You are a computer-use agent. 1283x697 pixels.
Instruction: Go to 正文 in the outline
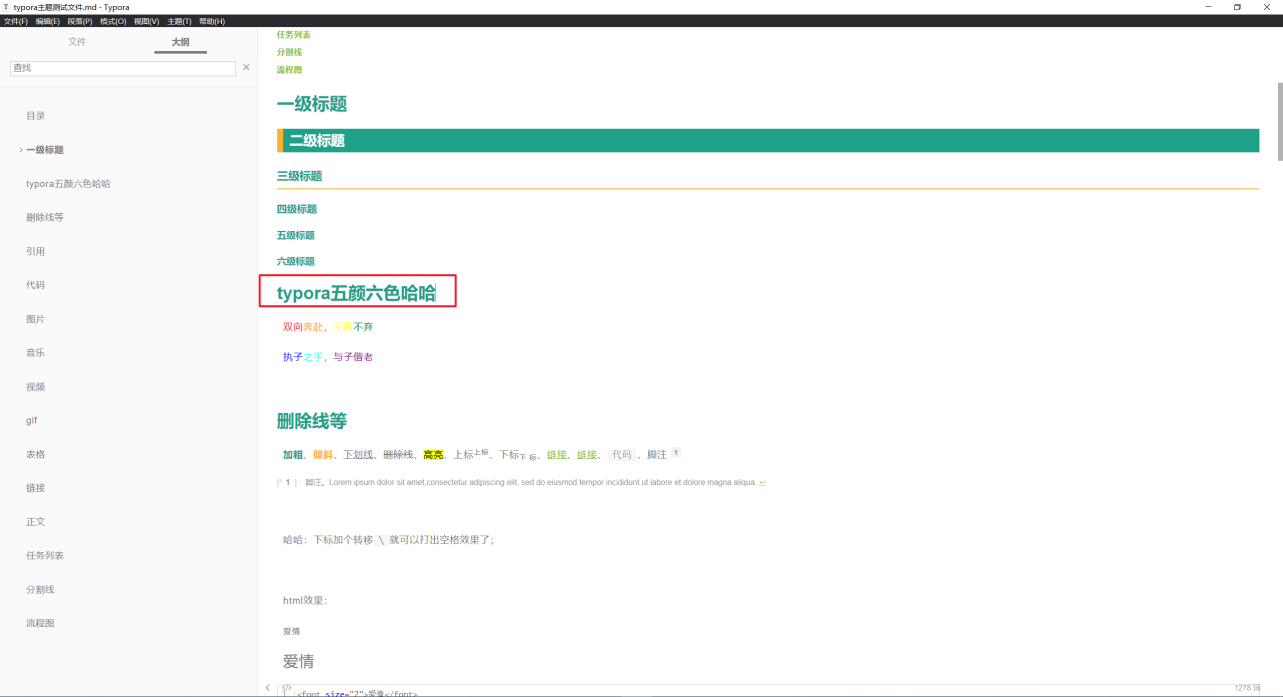[x=36, y=522]
